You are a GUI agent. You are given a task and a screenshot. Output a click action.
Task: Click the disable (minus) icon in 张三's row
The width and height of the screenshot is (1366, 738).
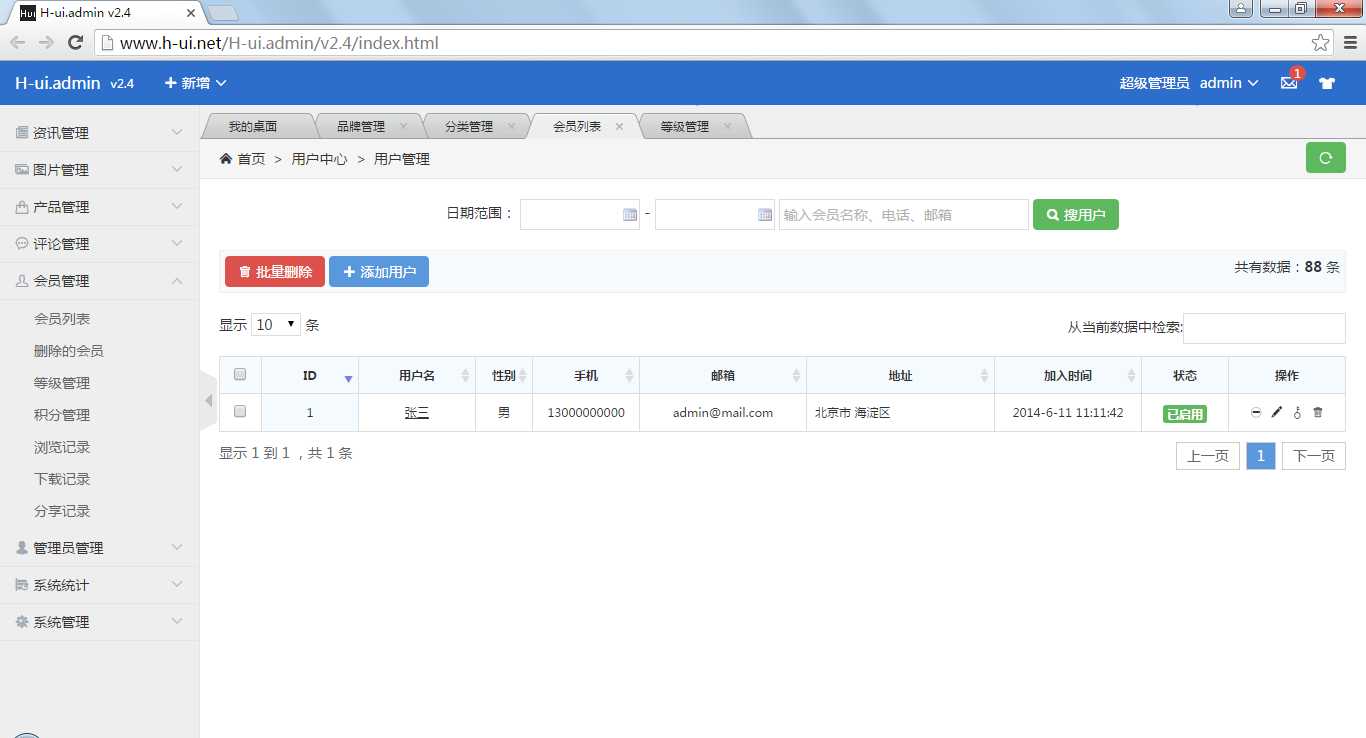(x=1256, y=412)
